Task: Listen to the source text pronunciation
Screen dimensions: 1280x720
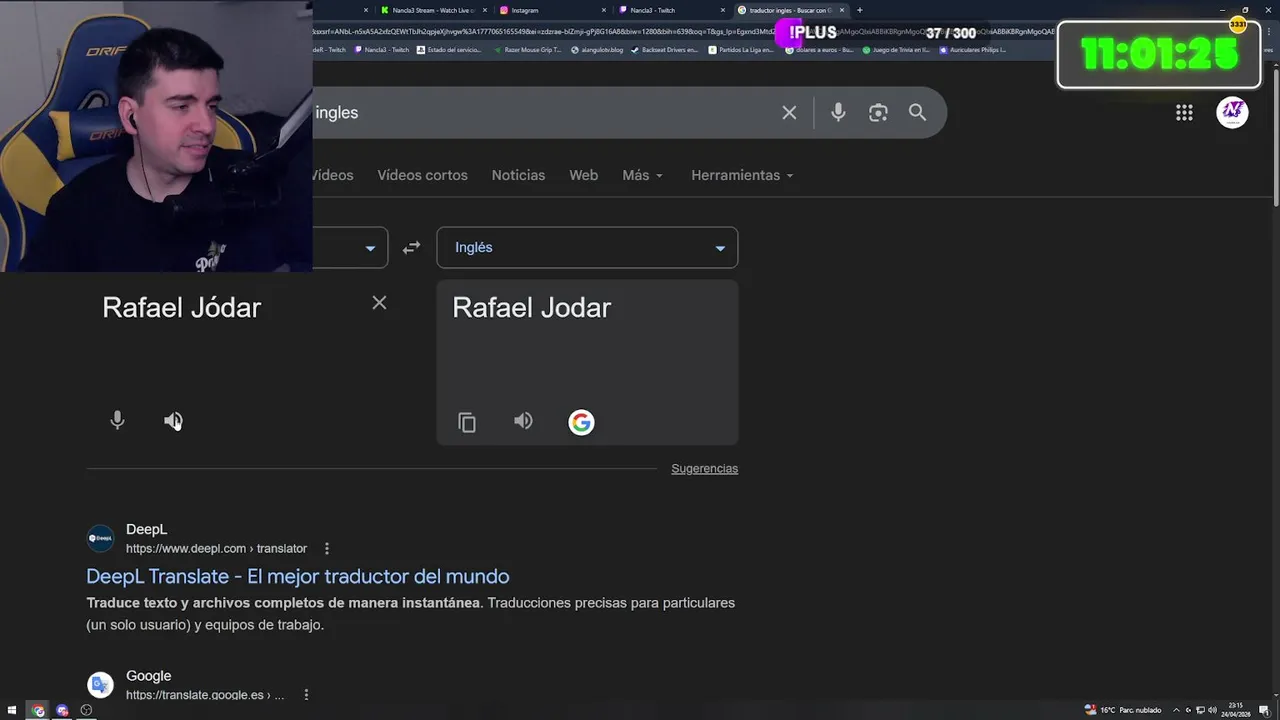Action: click(173, 421)
